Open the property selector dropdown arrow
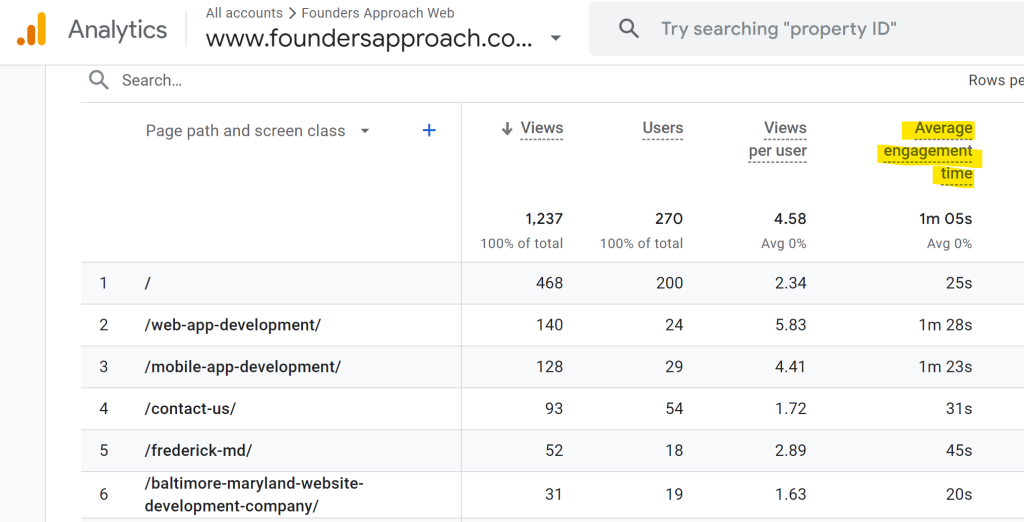 [x=556, y=39]
